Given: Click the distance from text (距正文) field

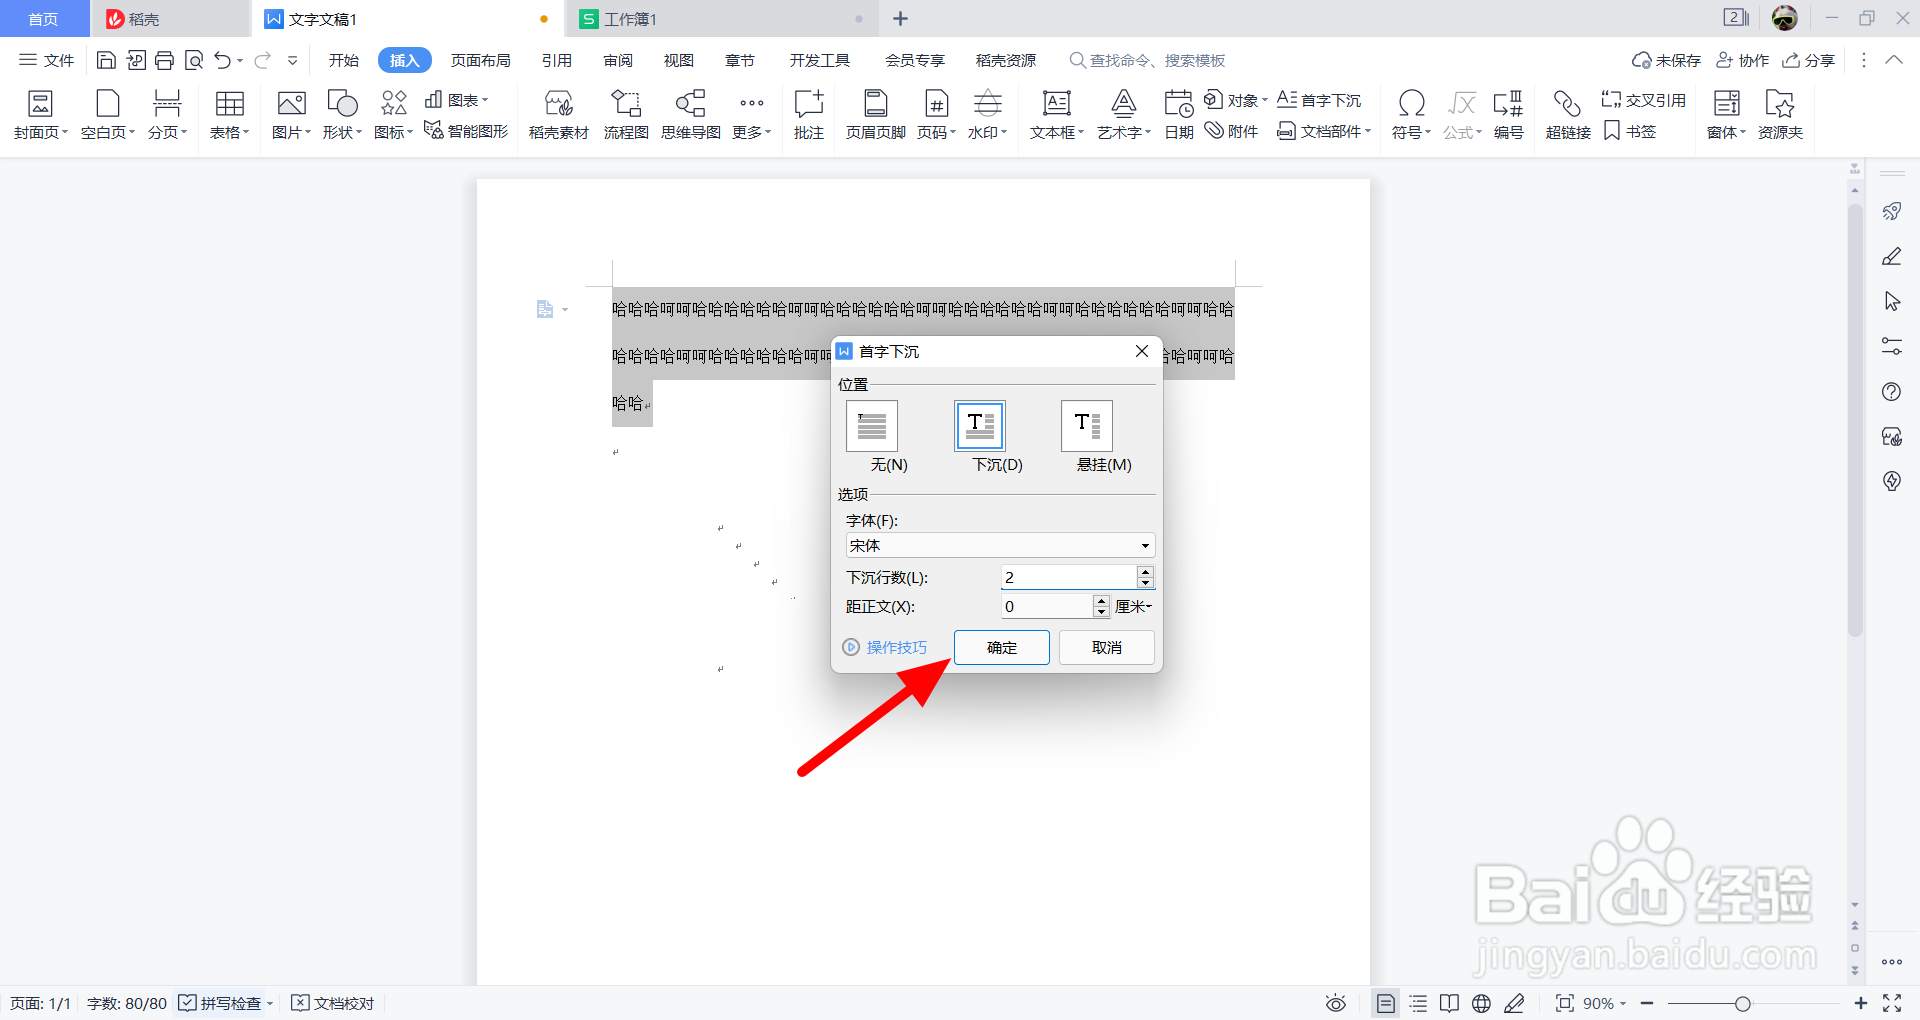Looking at the screenshot, I should [1047, 606].
